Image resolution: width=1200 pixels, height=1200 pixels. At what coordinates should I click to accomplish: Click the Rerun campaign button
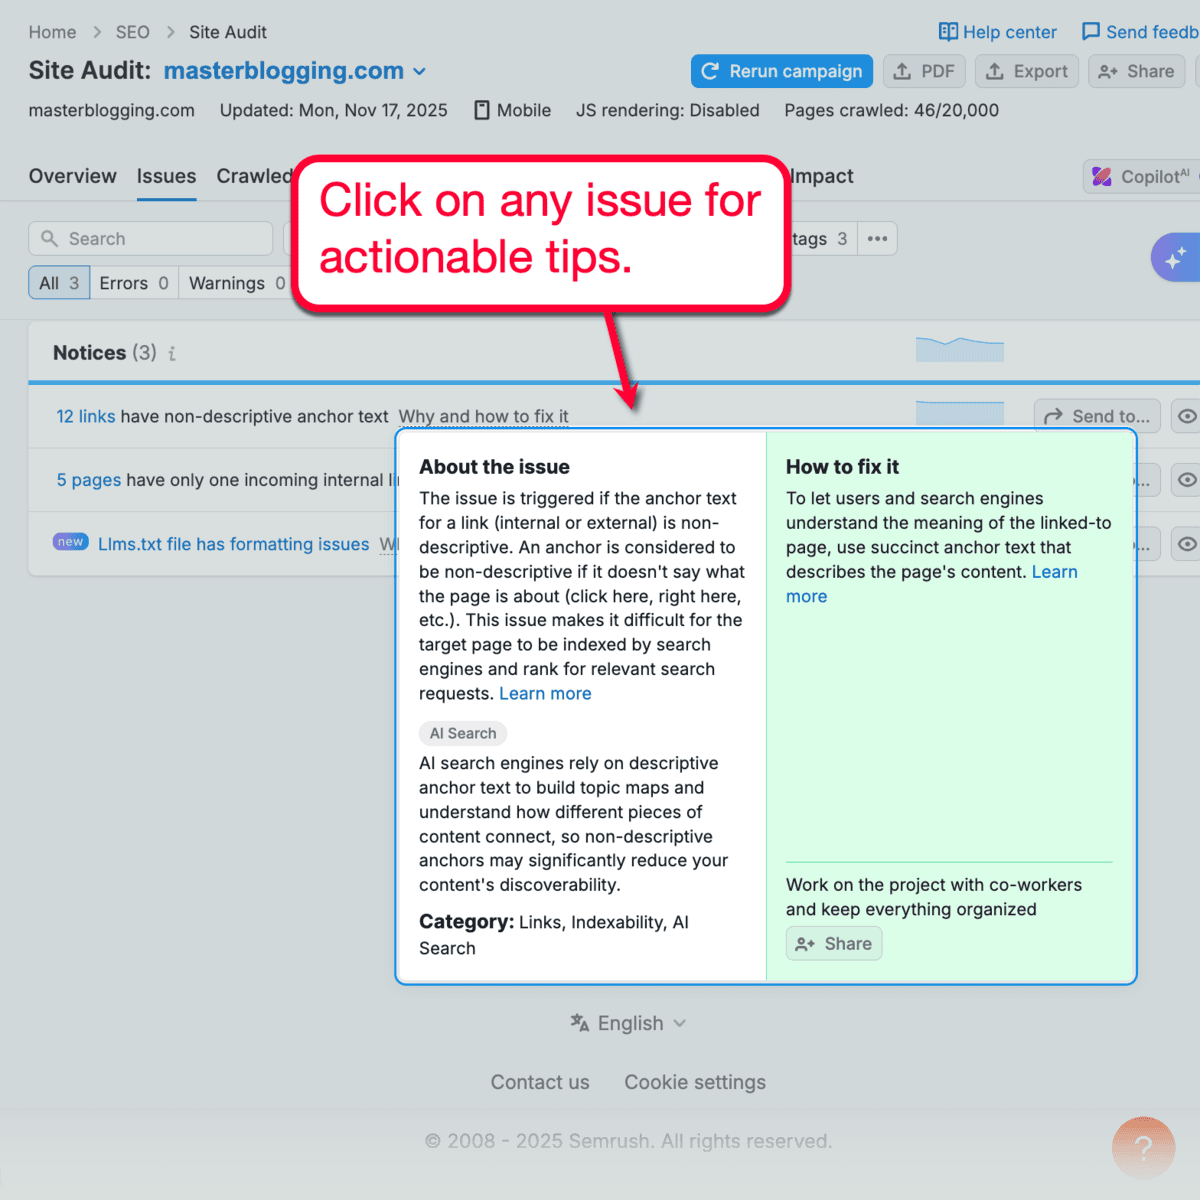coord(781,71)
